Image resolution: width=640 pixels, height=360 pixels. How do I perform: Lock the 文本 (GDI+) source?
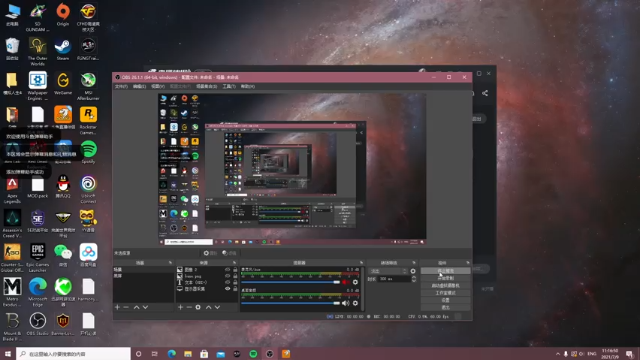tap(235, 282)
